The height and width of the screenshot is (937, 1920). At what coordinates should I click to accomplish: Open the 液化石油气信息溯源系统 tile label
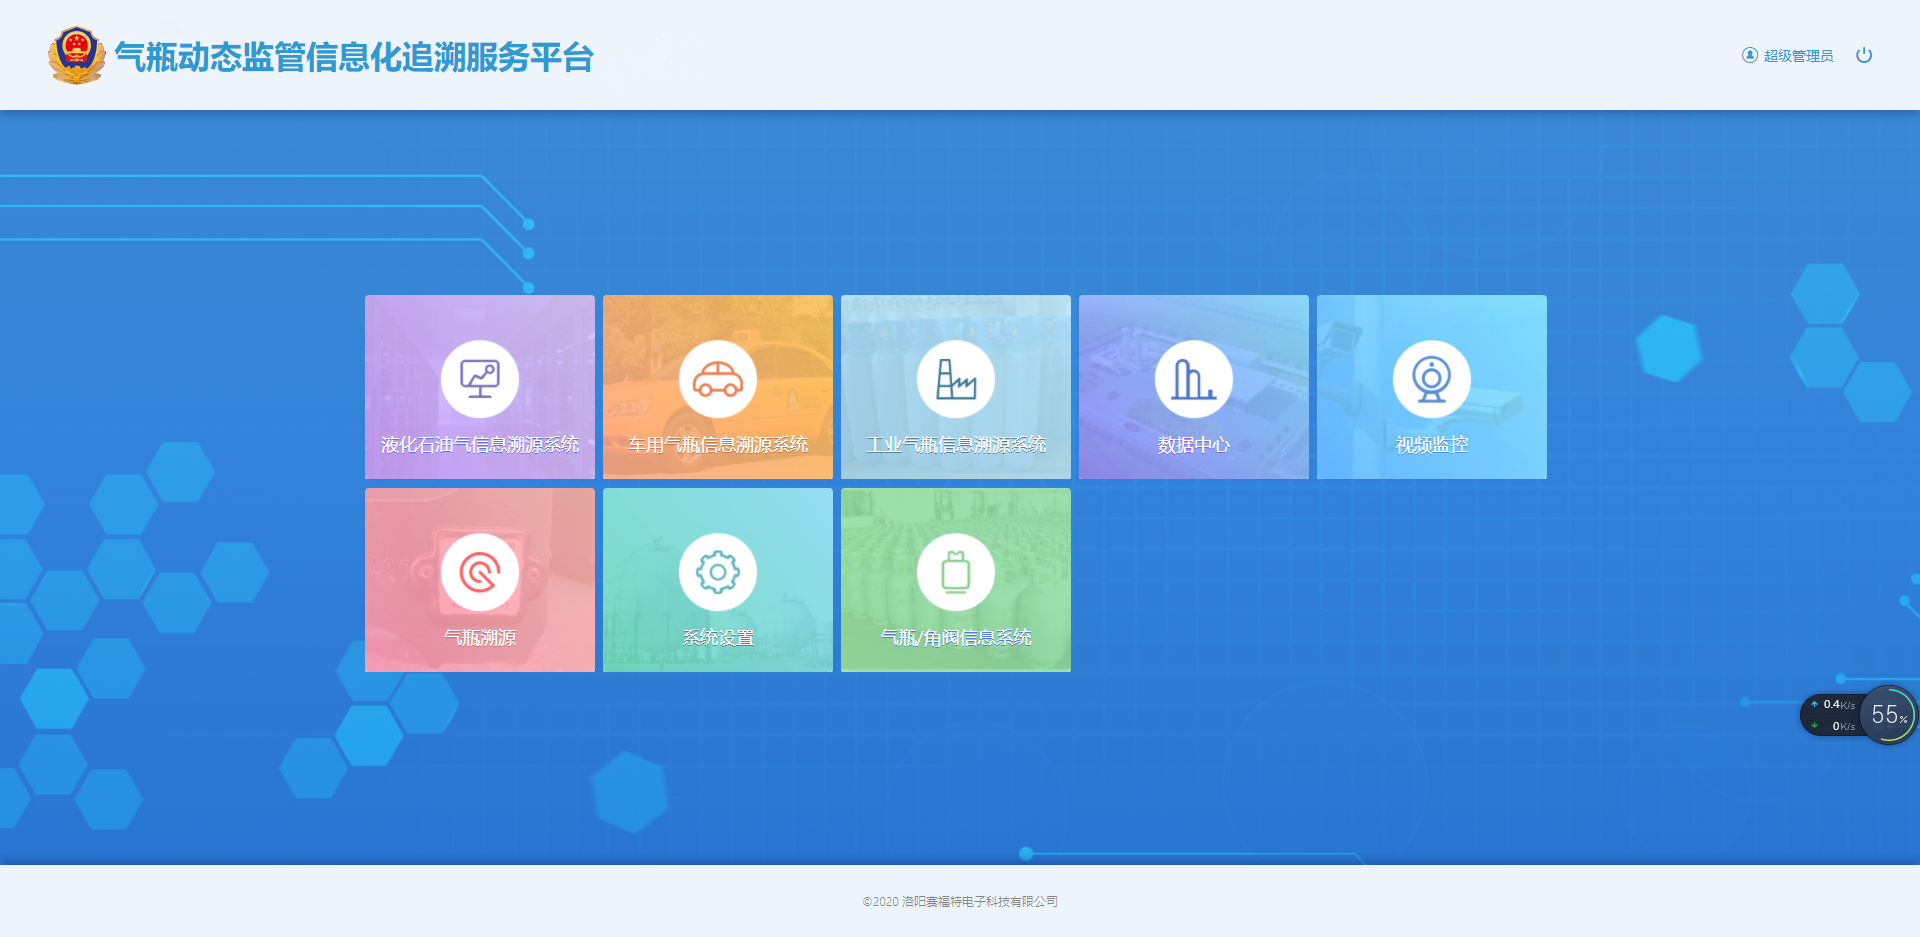tap(480, 445)
